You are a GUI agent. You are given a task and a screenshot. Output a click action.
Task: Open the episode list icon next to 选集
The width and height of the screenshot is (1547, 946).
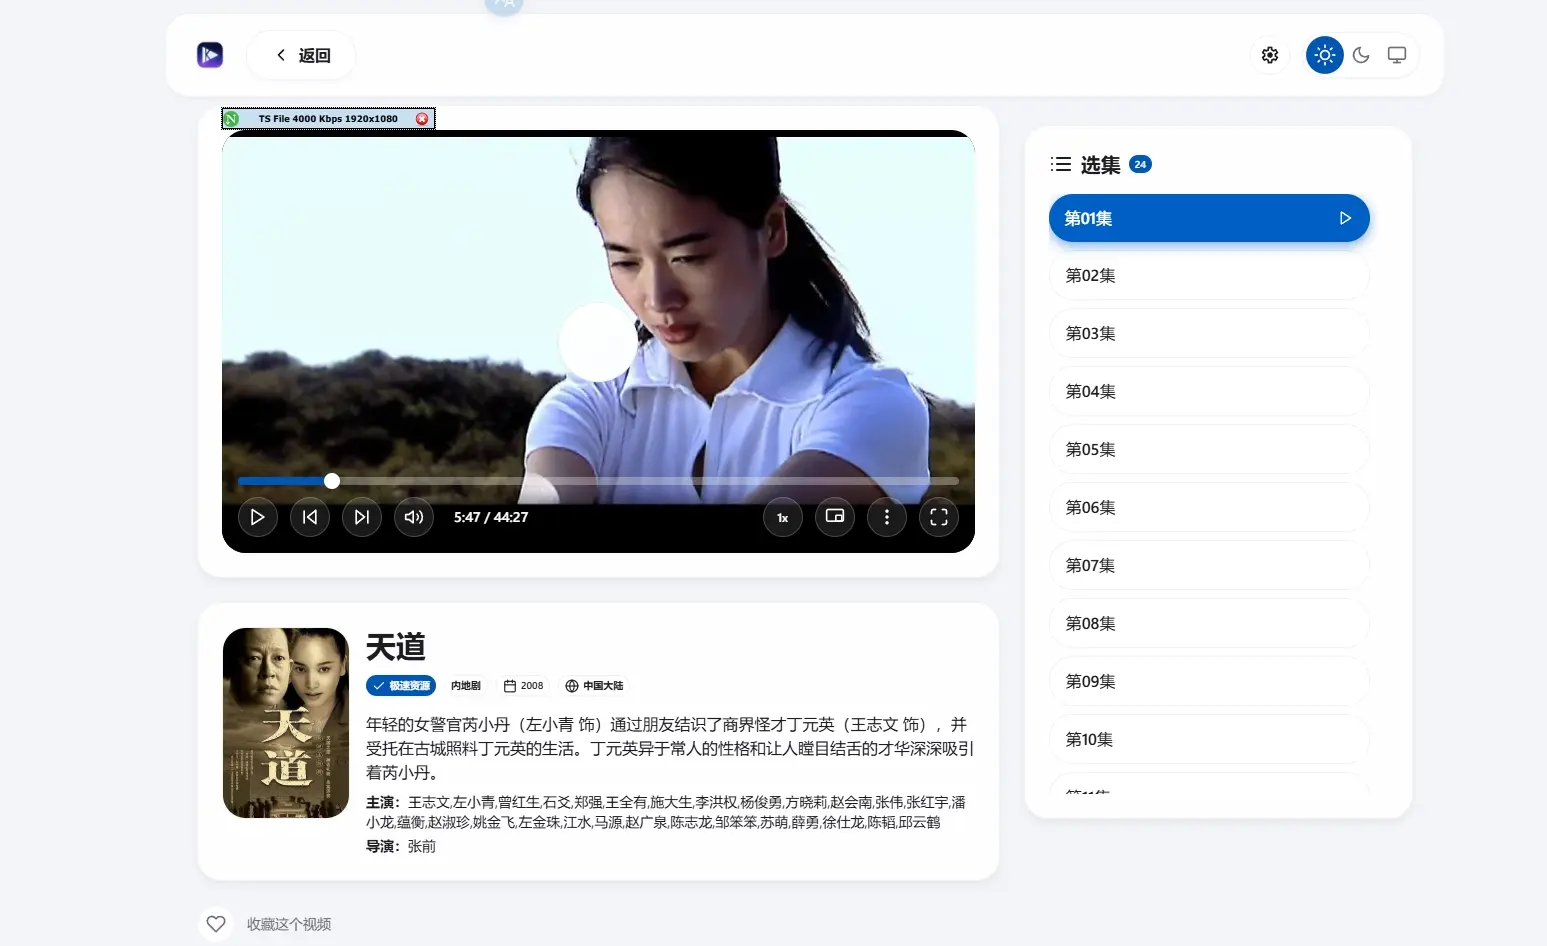[x=1059, y=164]
